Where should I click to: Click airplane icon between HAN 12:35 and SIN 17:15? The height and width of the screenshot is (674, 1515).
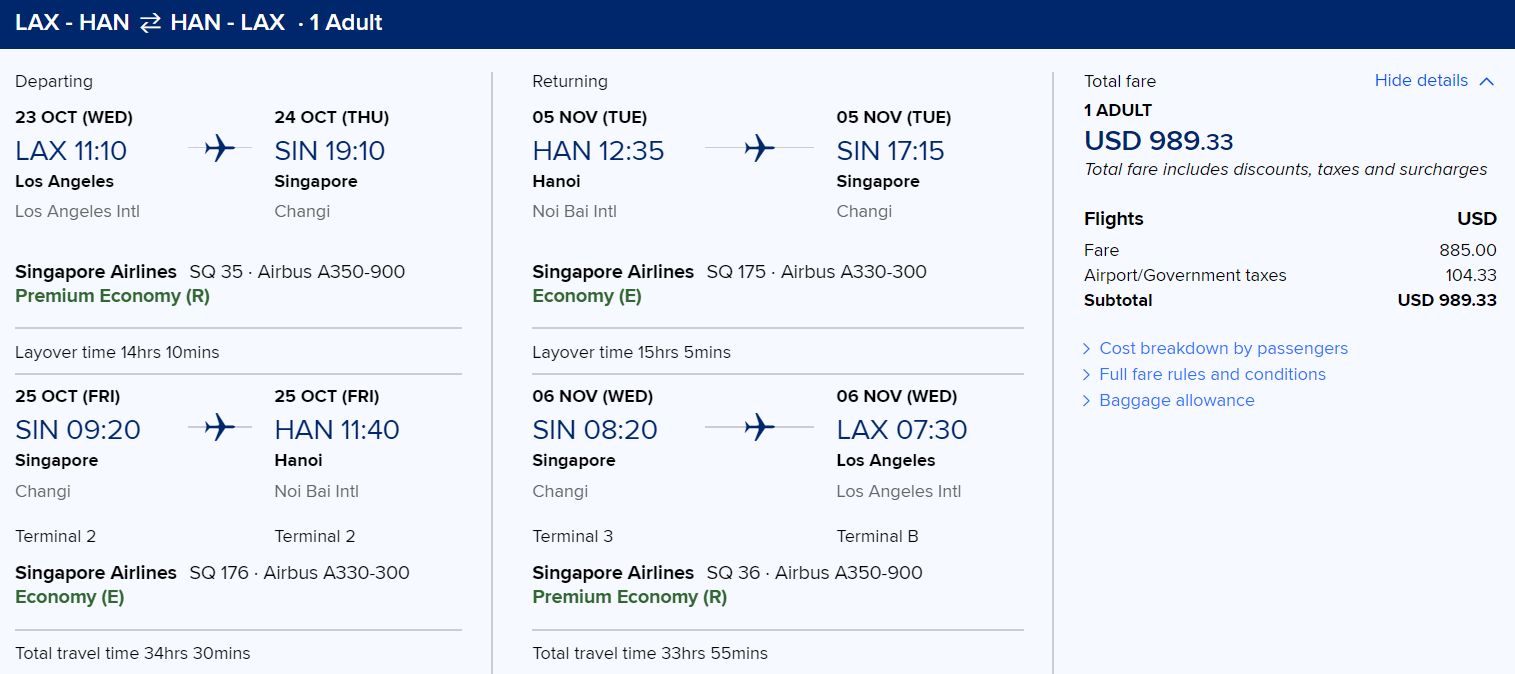pyautogui.click(x=759, y=149)
